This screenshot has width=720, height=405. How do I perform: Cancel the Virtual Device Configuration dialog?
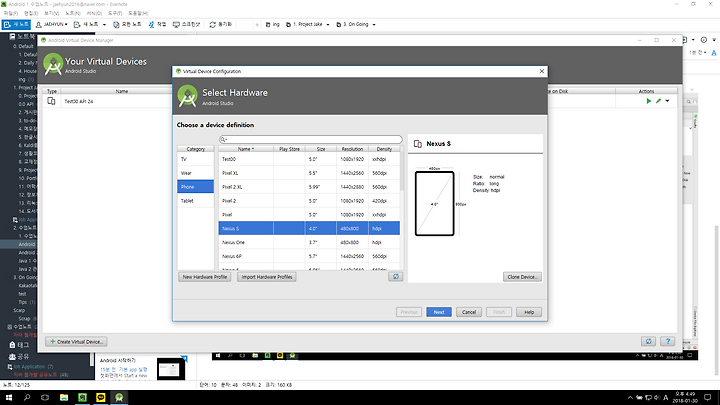click(469, 312)
